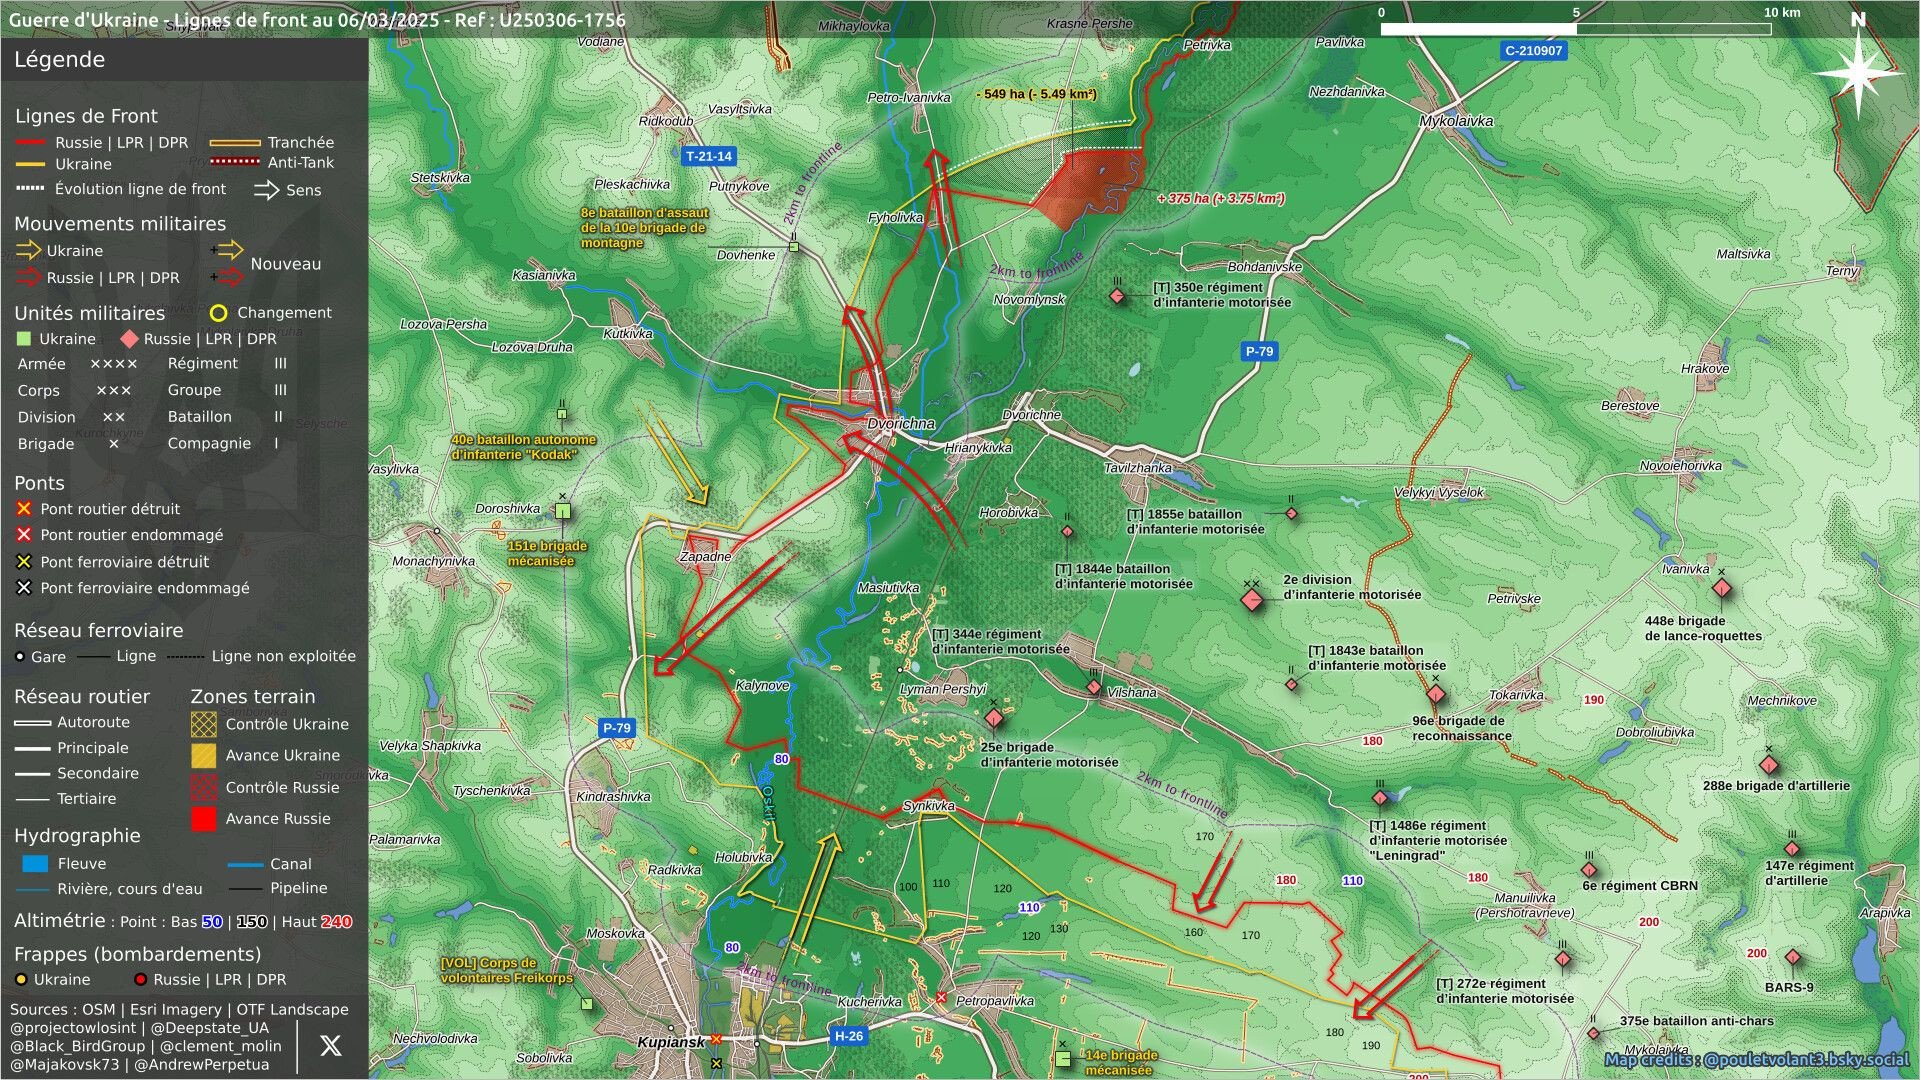Click the '+ 375 ha (+ 3.75 km²)' label
Viewport: 1920px width, 1080px height.
1221,198
